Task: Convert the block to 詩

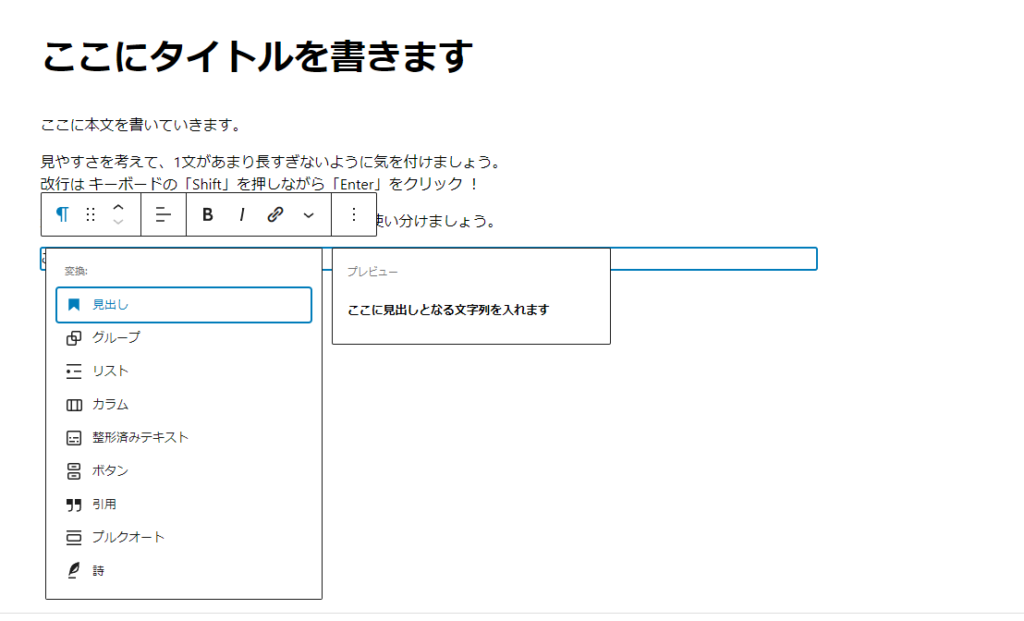Action: pyautogui.click(x=98, y=570)
